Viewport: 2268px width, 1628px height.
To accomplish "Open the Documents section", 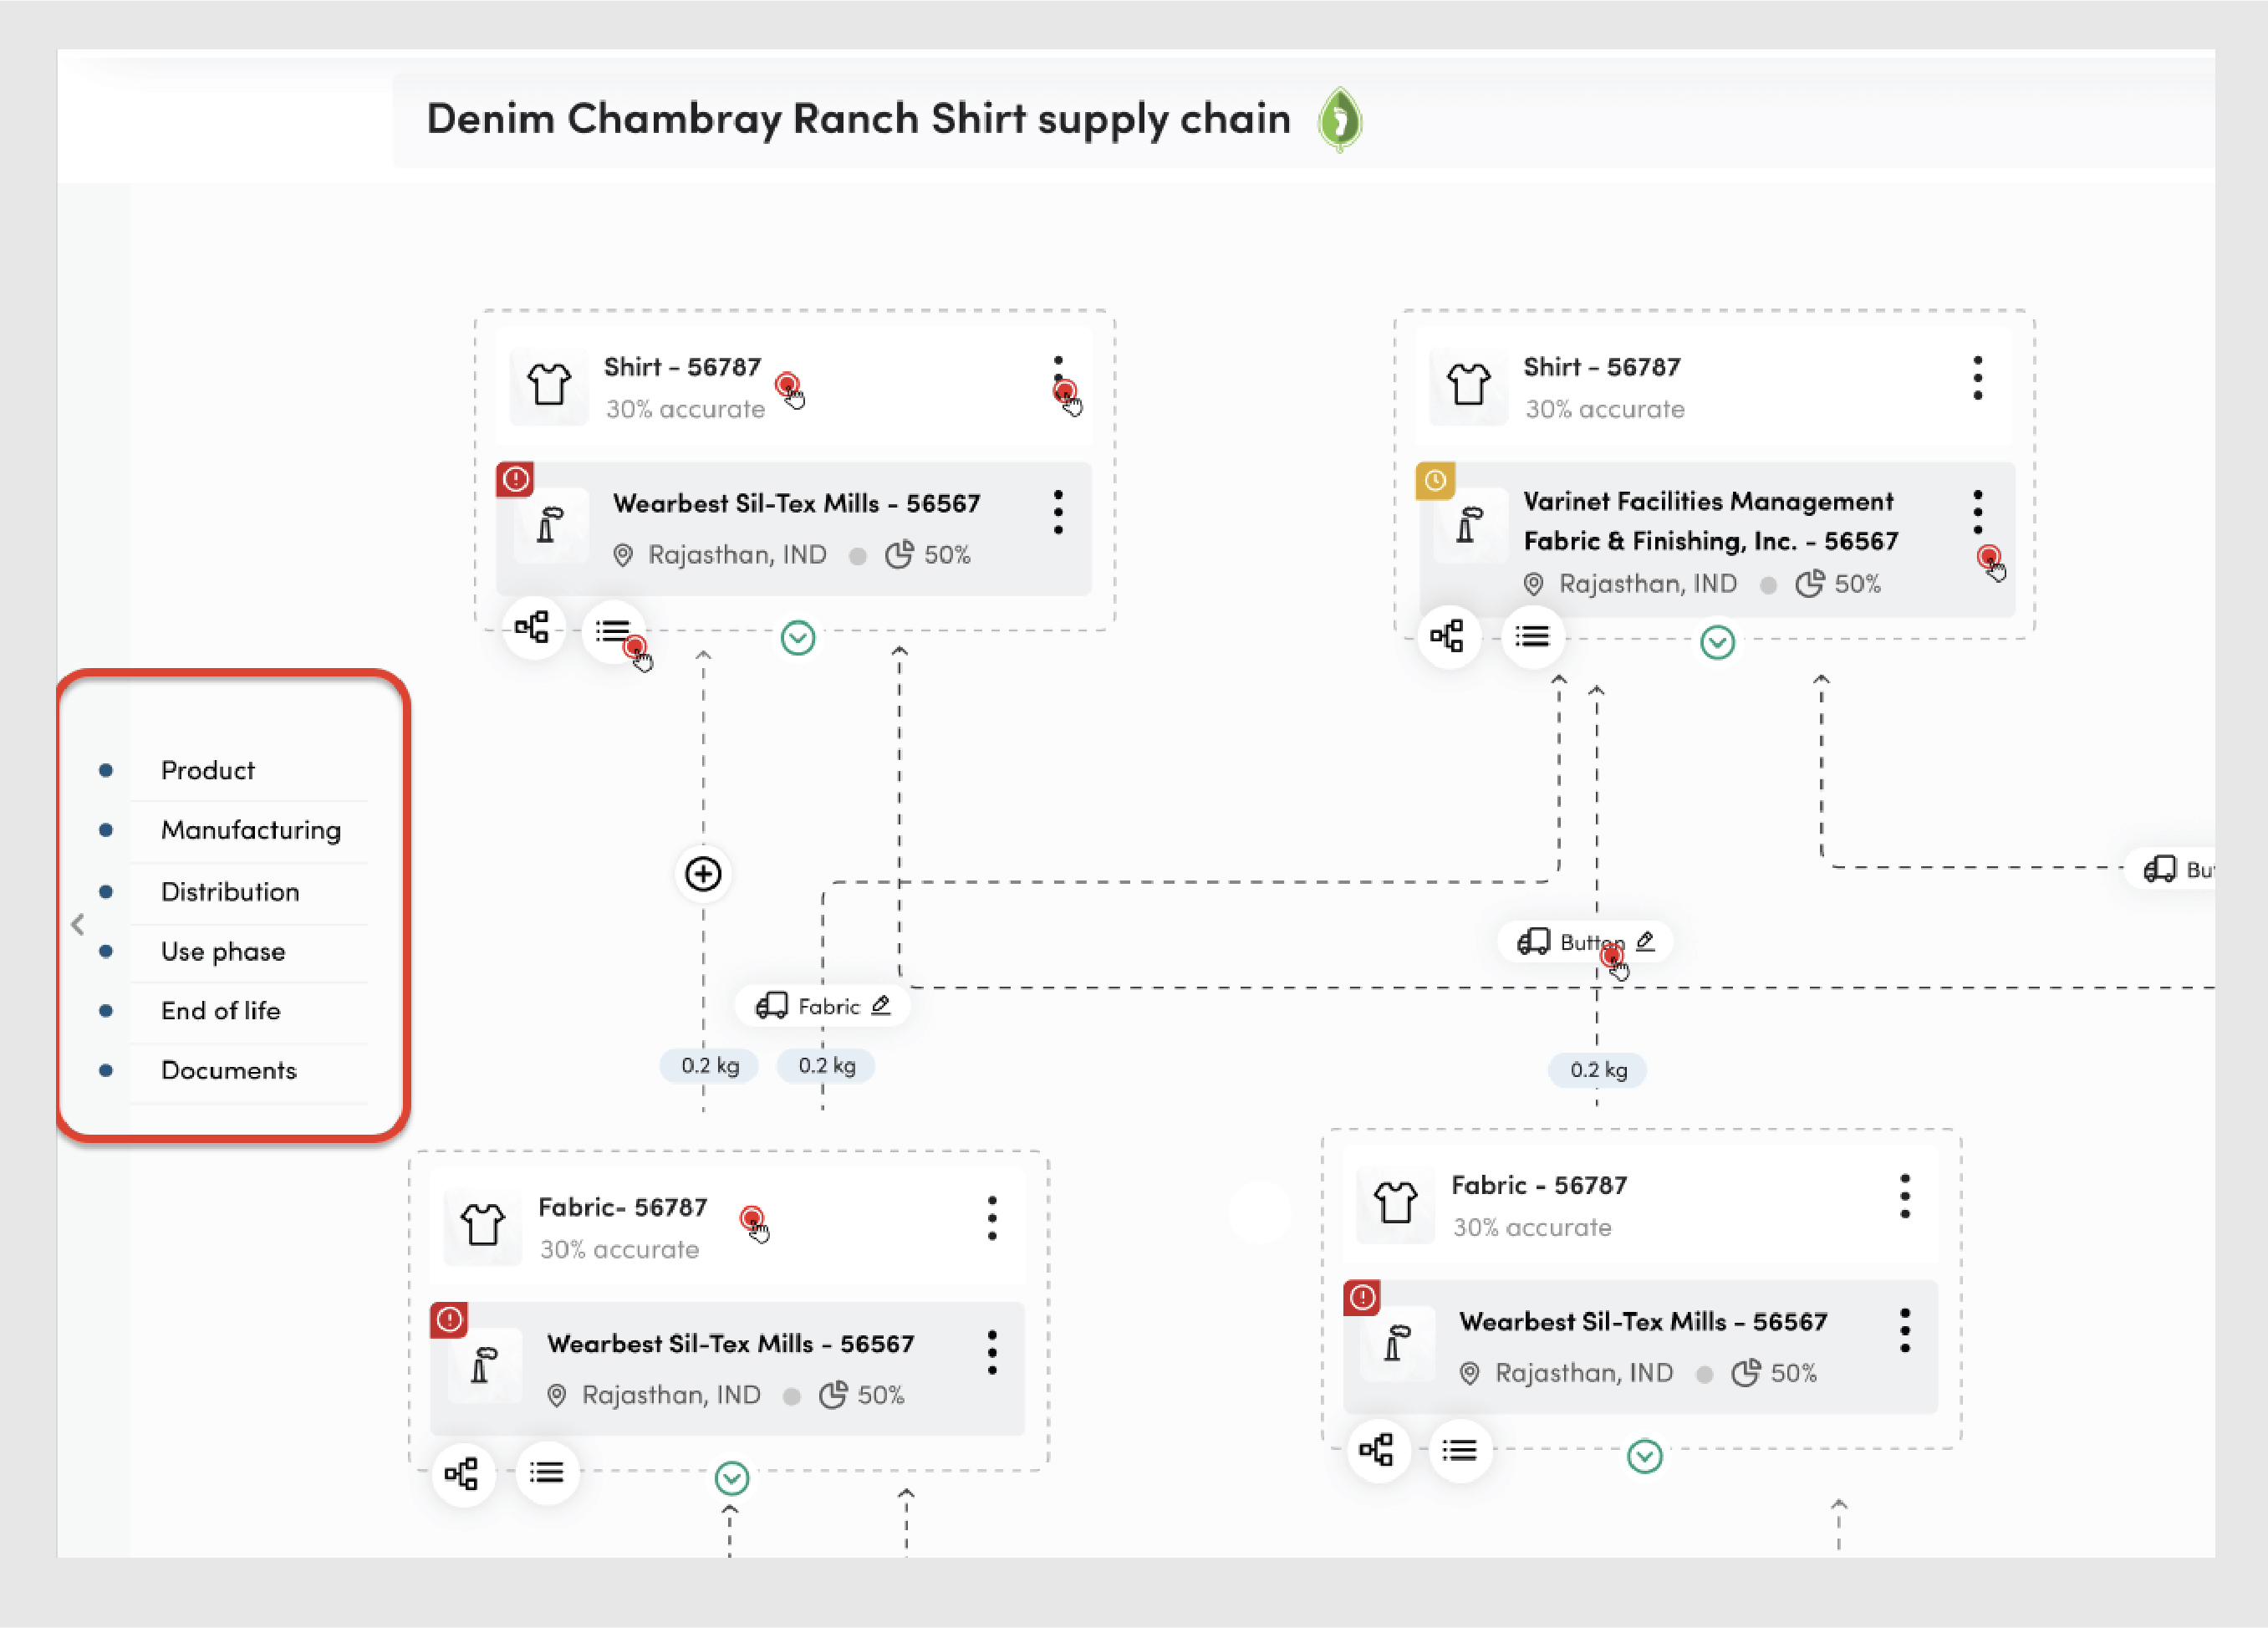I will pos(228,1070).
